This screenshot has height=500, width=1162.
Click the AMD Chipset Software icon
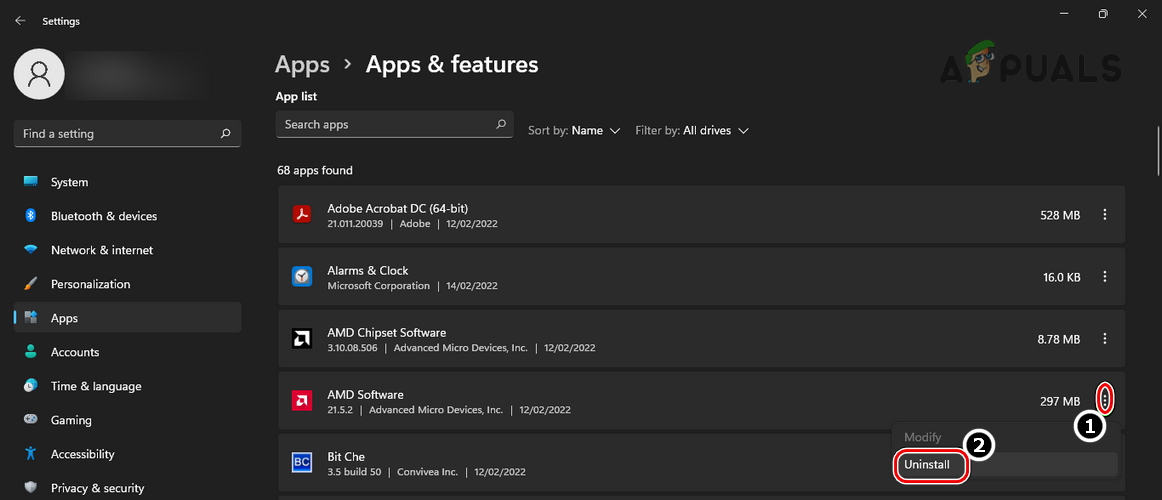[x=301, y=339]
